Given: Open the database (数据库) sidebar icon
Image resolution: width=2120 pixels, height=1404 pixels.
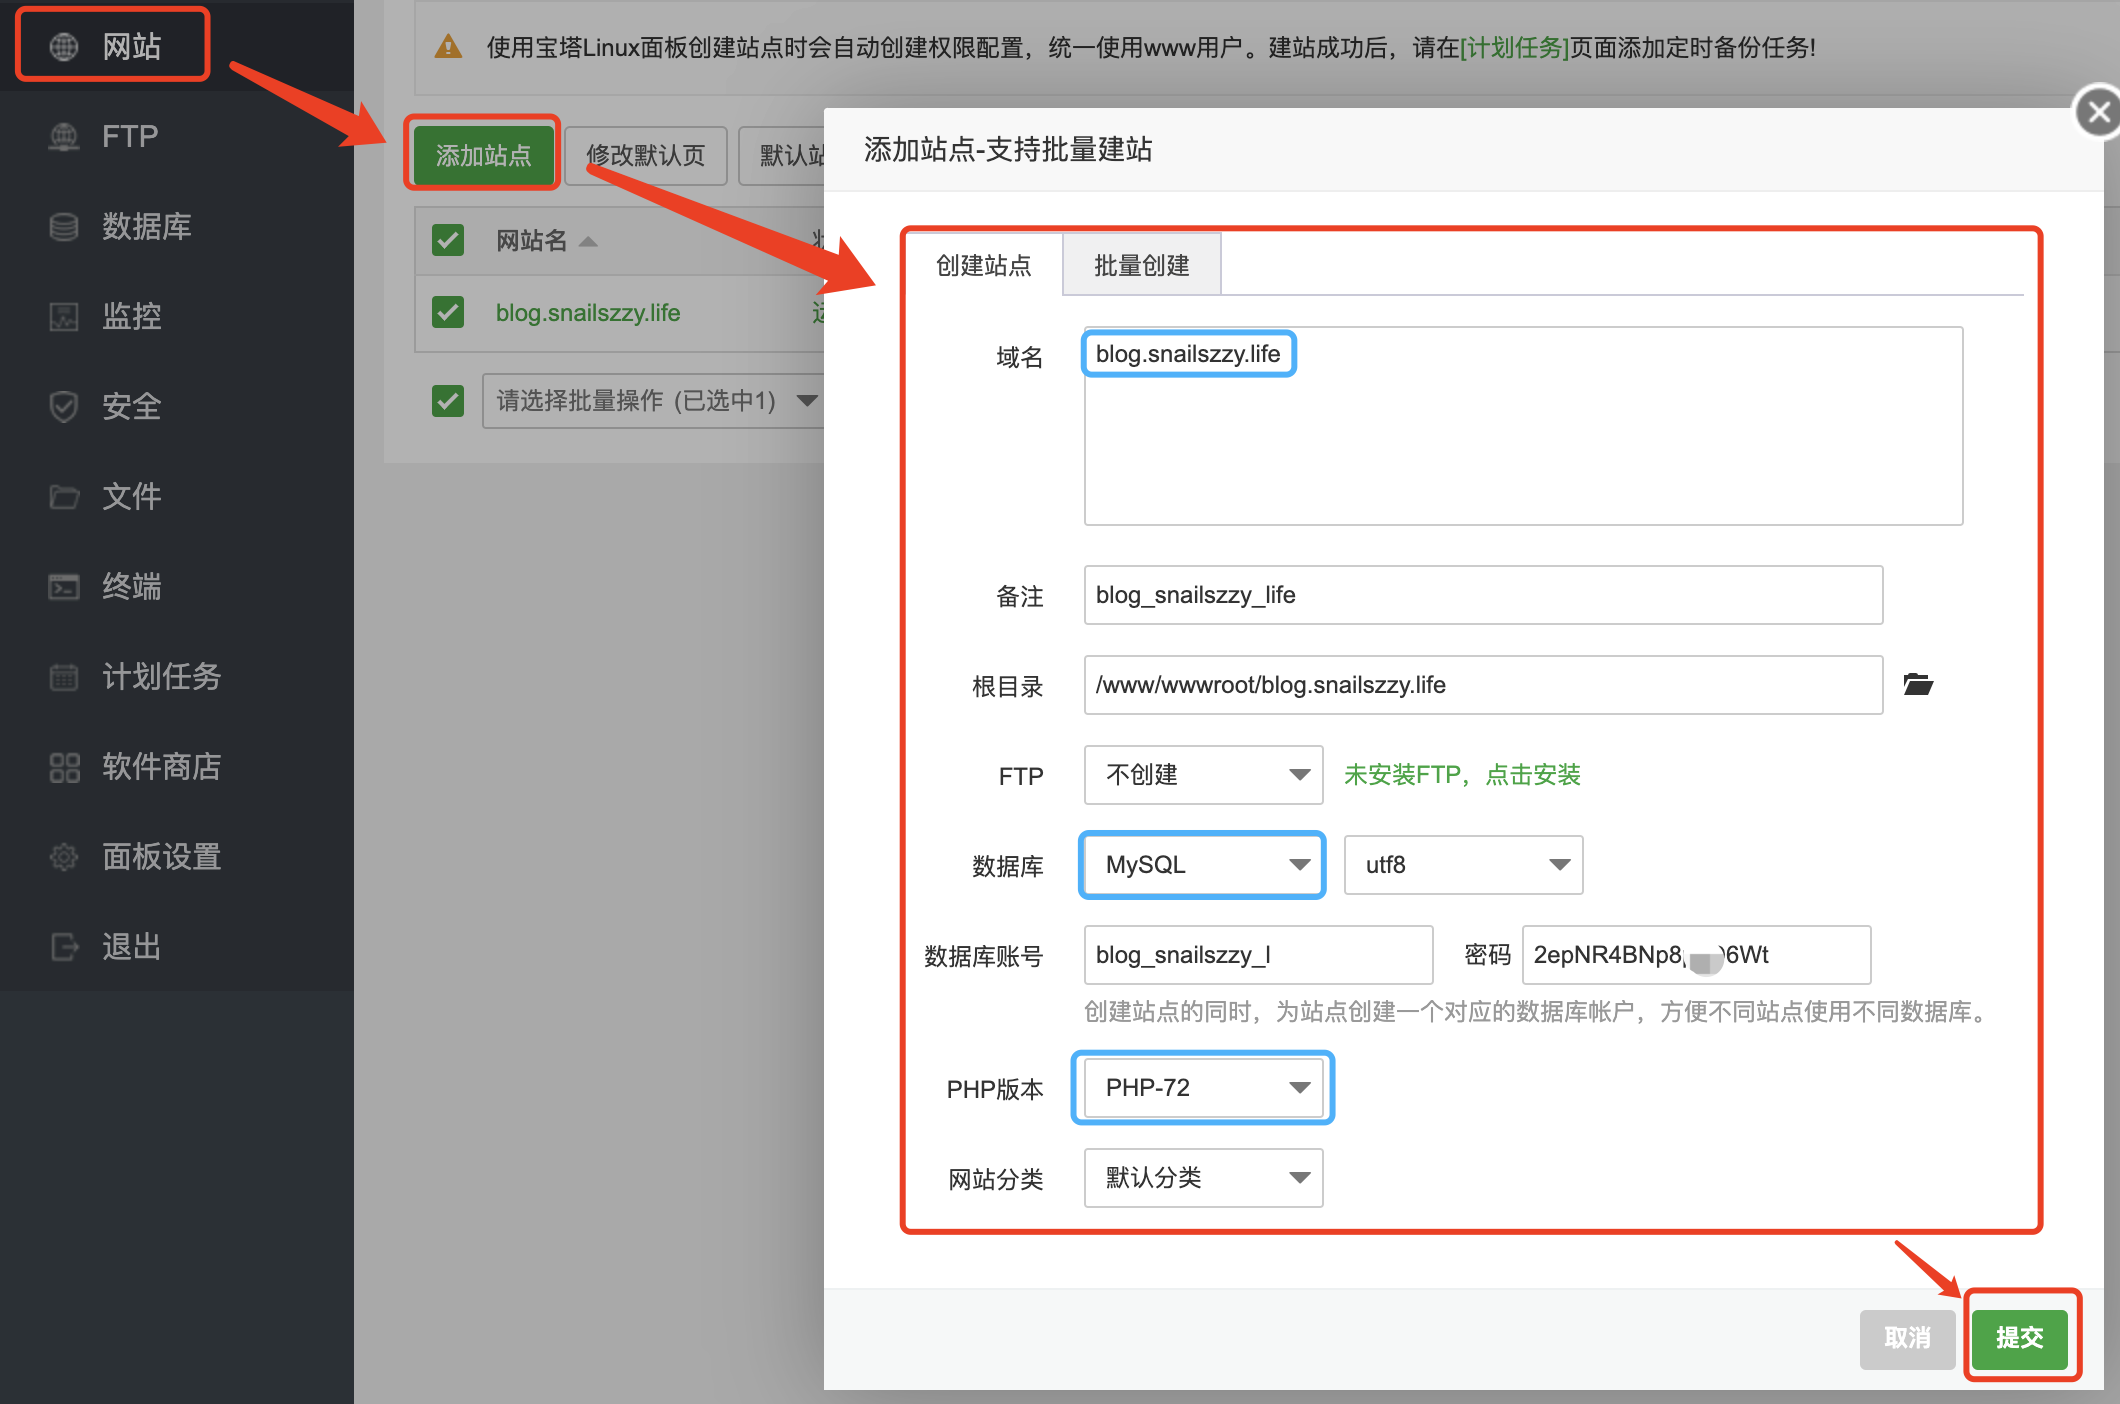Looking at the screenshot, I should pos(64,227).
